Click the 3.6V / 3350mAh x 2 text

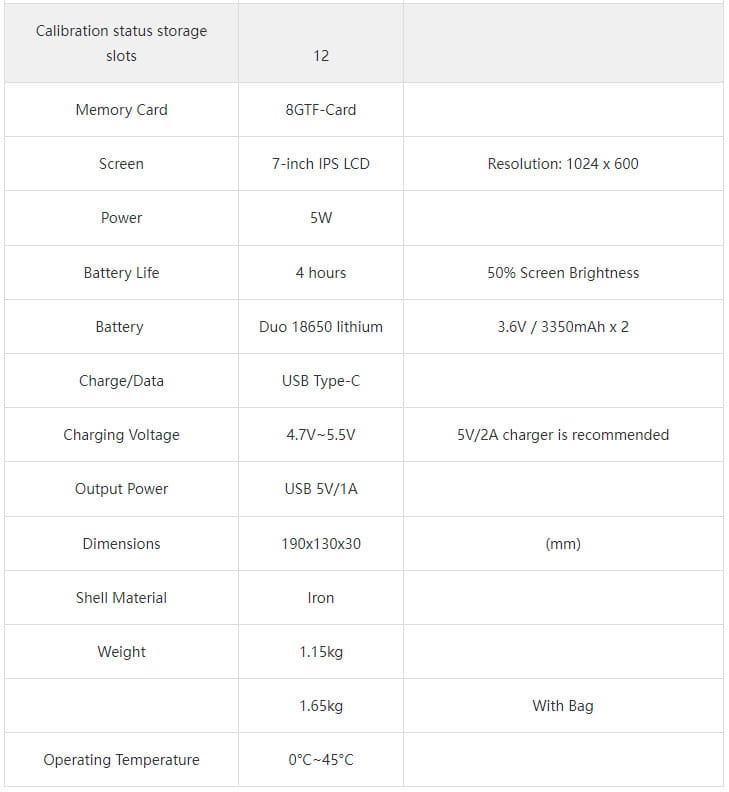coord(562,327)
